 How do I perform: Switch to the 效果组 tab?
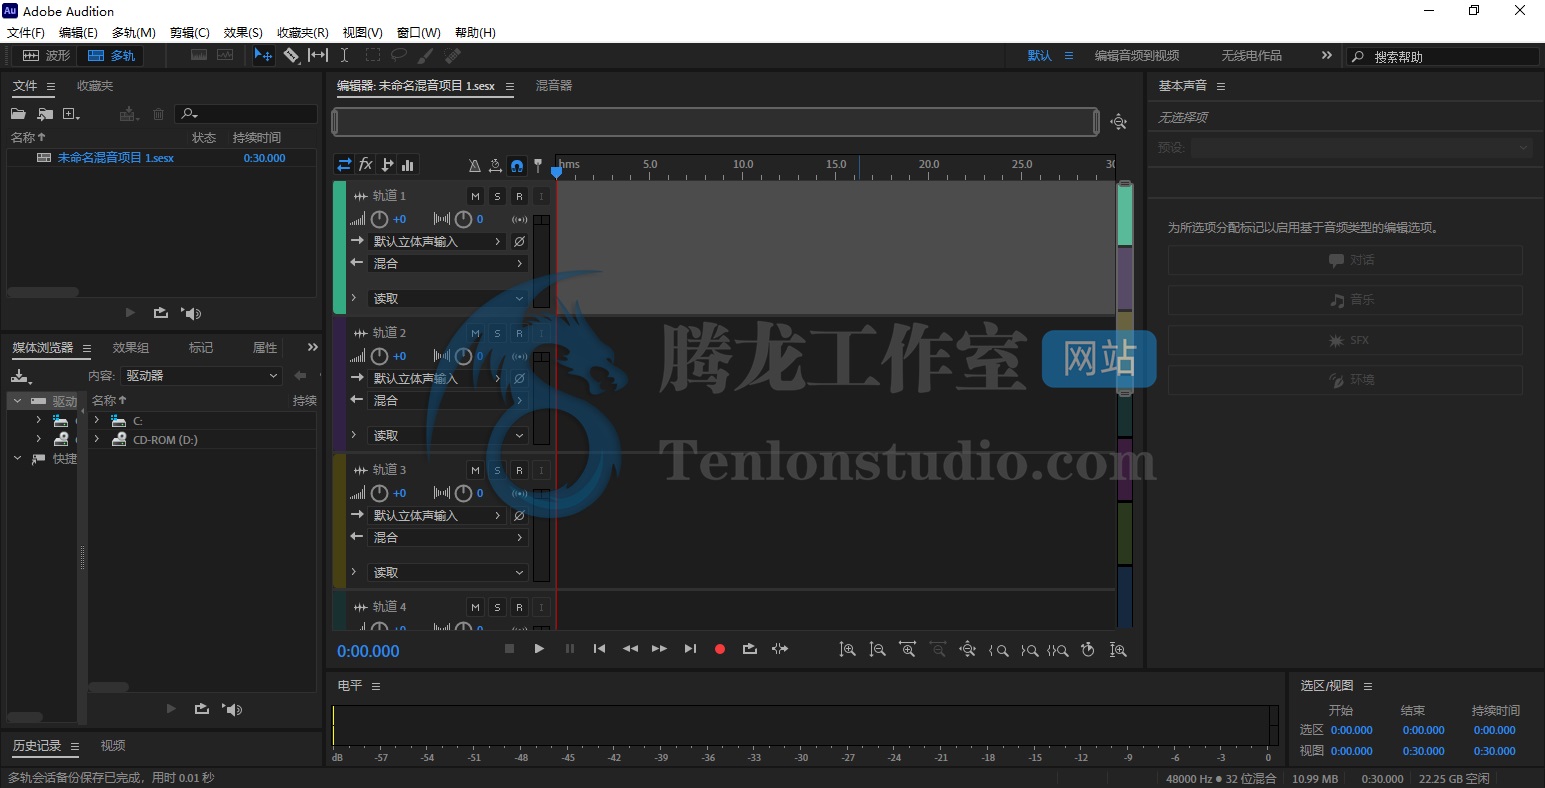pos(131,347)
